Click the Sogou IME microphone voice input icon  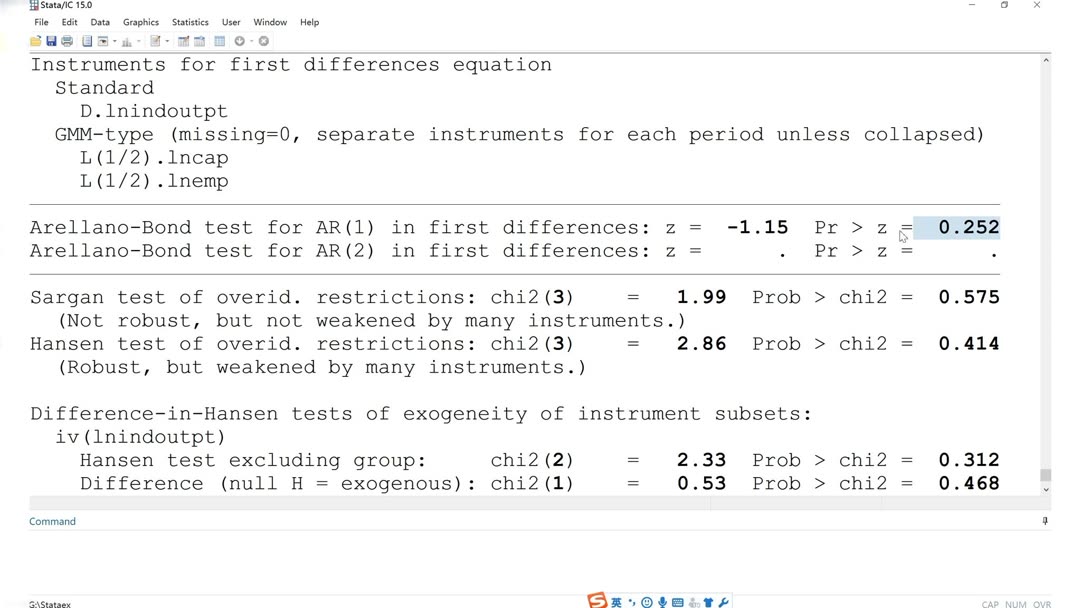pos(662,602)
